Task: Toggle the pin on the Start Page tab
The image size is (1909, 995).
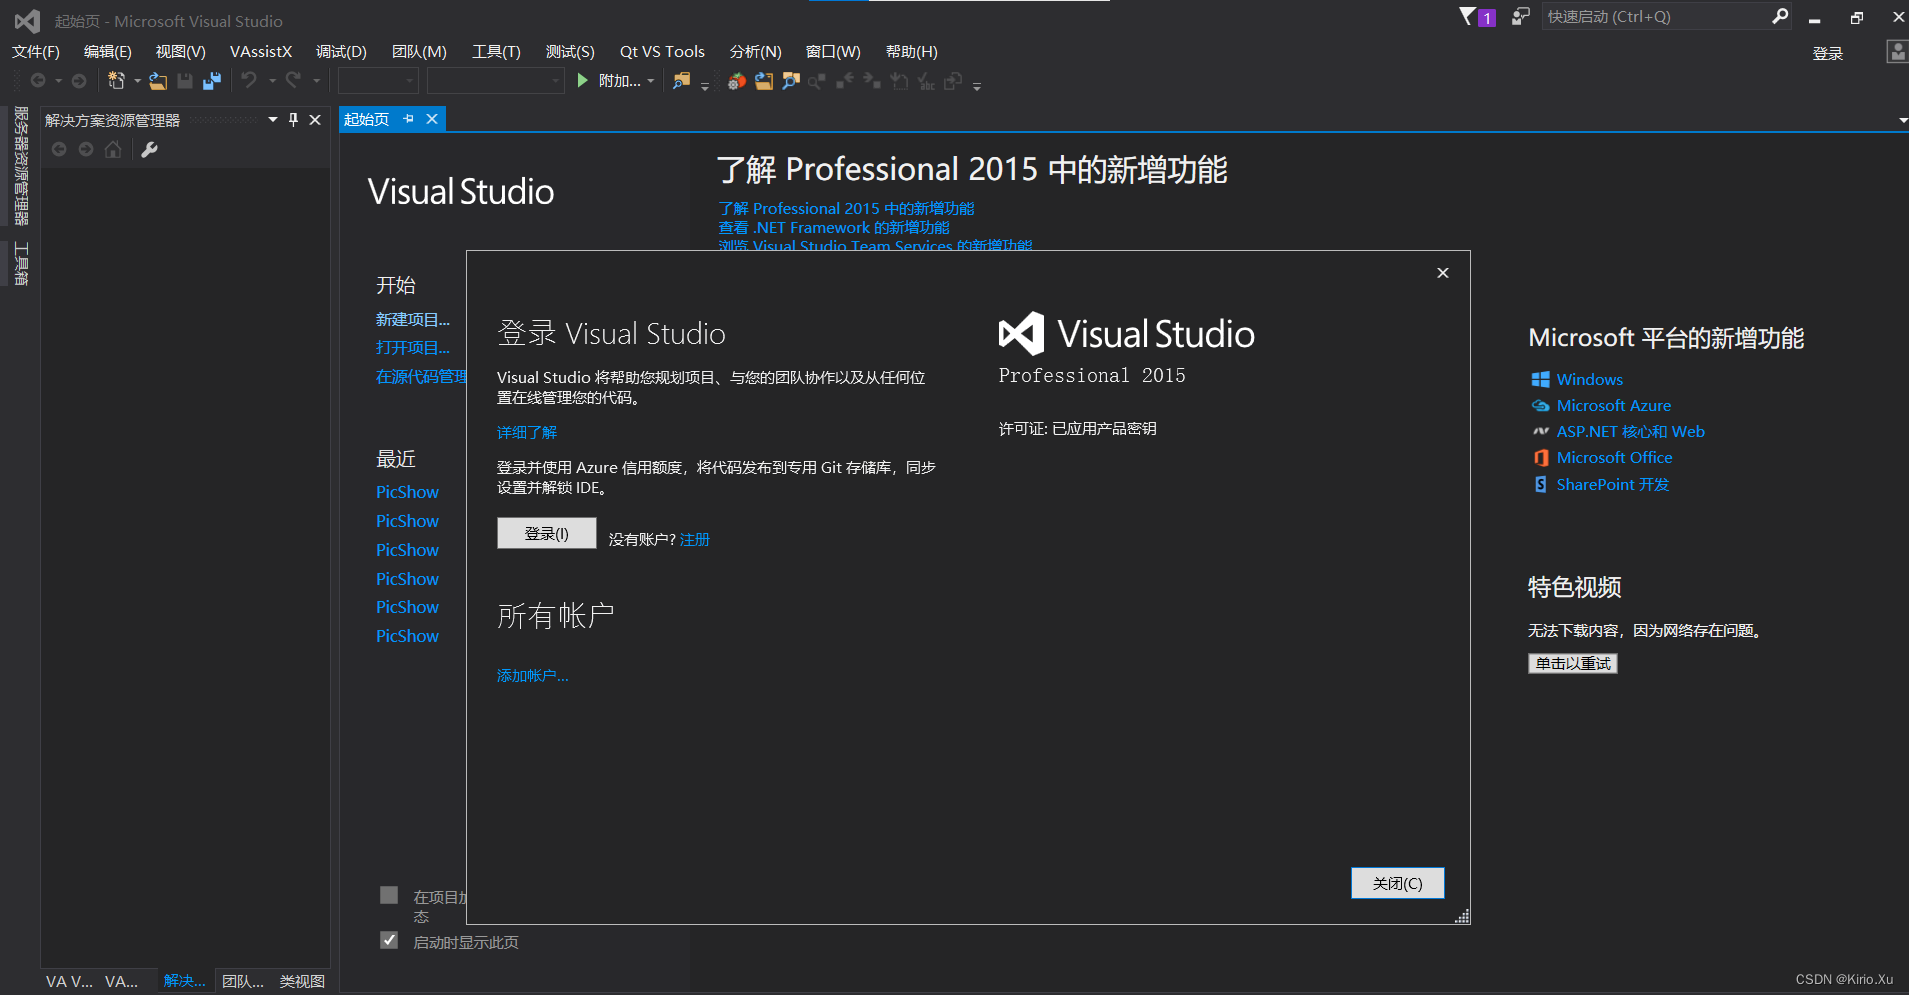Action: (x=408, y=119)
